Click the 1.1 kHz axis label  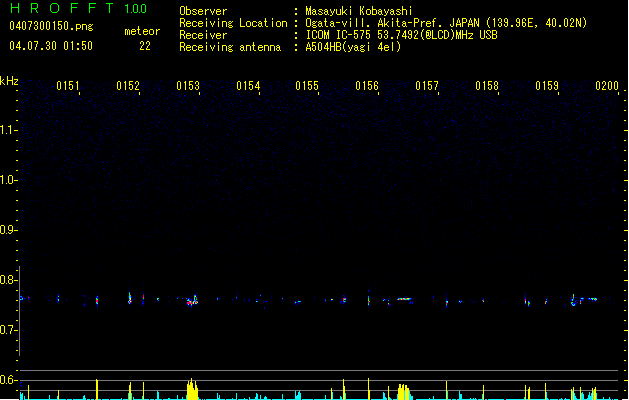click(8, 130)
